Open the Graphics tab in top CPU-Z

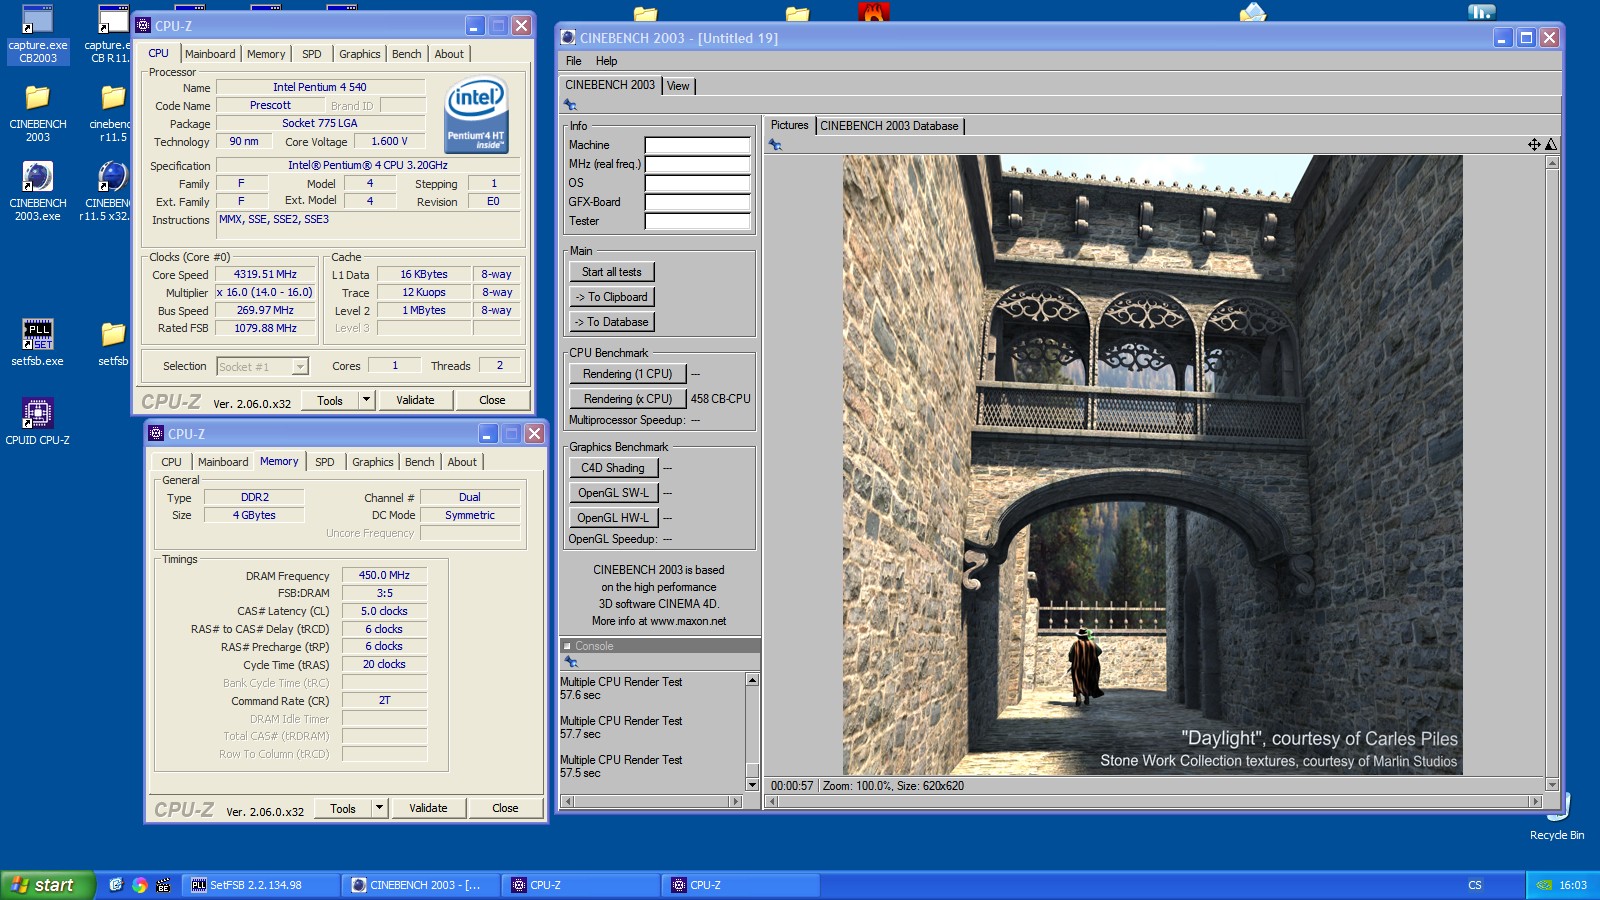[x=359, y=54]
